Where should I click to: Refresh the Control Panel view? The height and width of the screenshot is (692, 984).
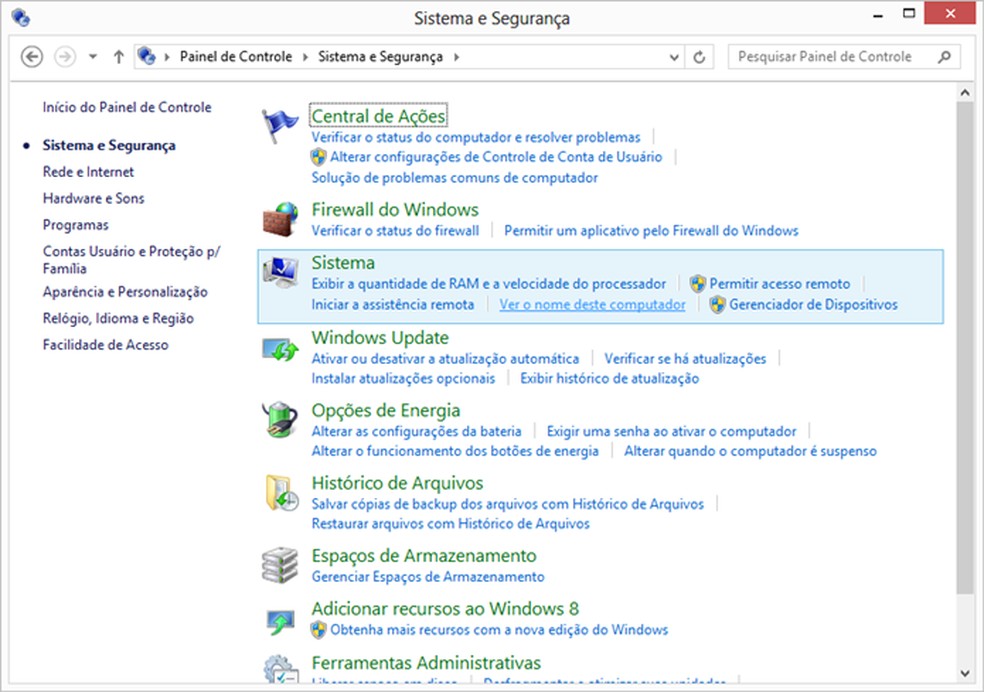click(x=699, y=57)
